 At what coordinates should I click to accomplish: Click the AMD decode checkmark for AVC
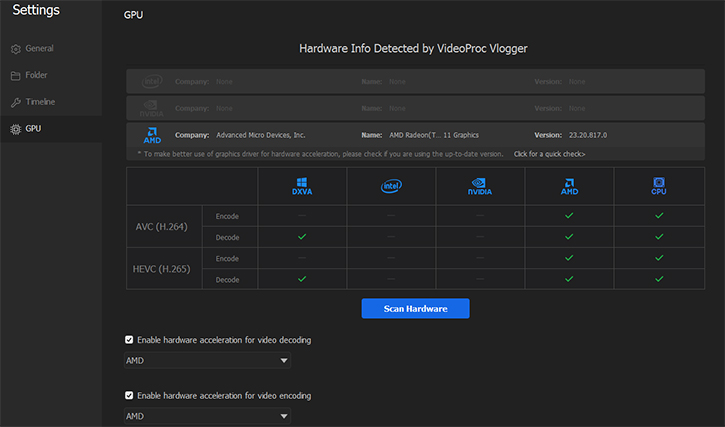point(569,237)
